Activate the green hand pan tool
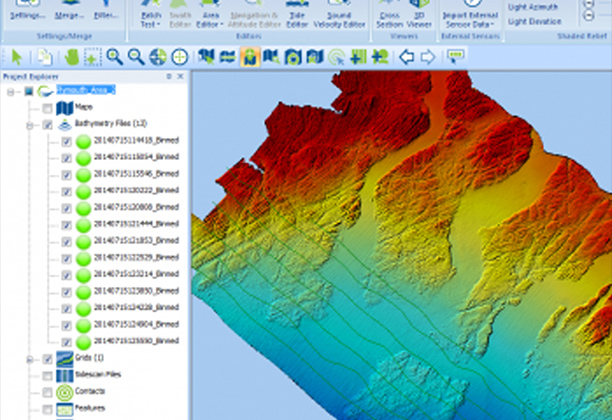The width and height of the screenshot is (612, 420). 70,57
